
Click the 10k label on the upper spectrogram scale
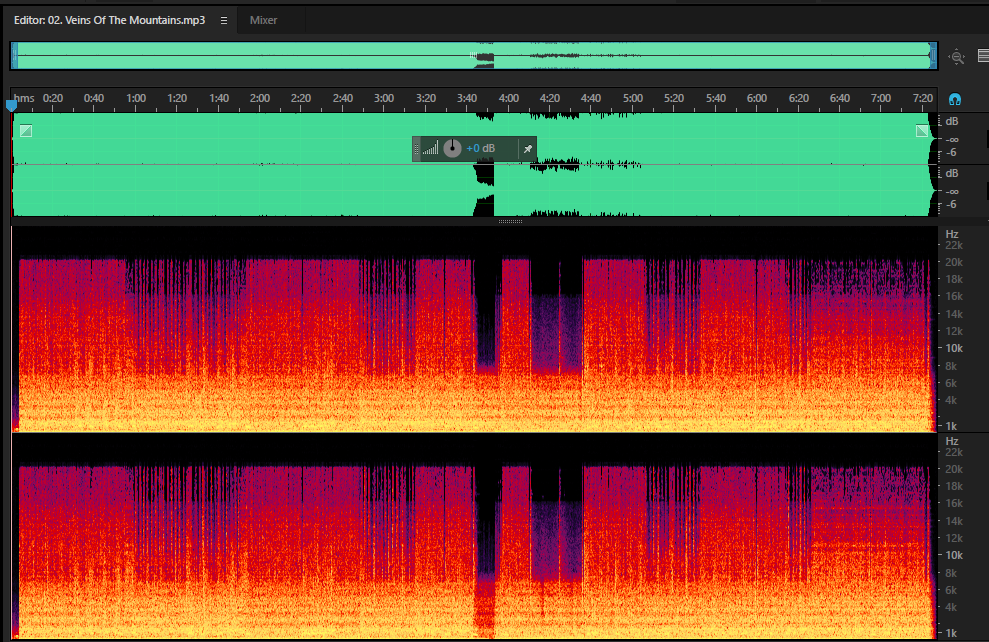[x=954, y=348]
